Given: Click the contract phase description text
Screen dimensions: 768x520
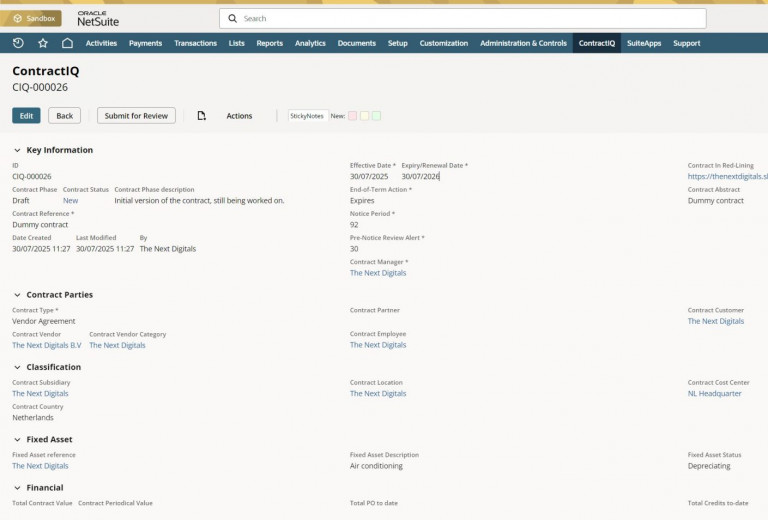Looking at the screenshot, I should [199, 201].
